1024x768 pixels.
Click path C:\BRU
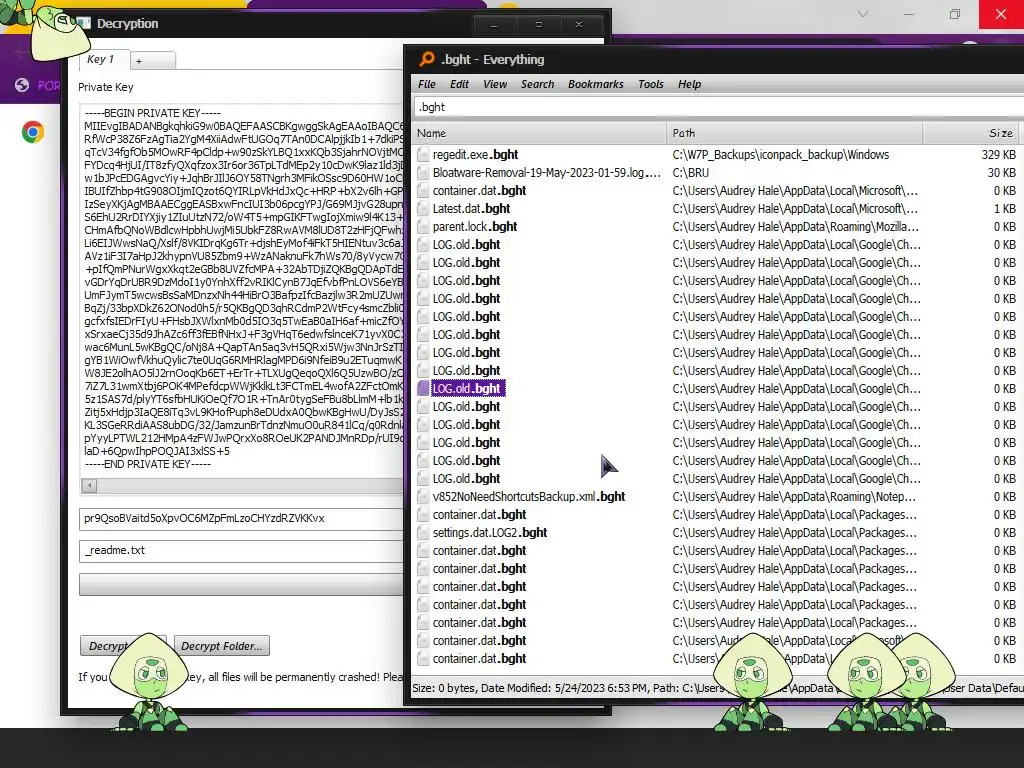tap(690, 173)
